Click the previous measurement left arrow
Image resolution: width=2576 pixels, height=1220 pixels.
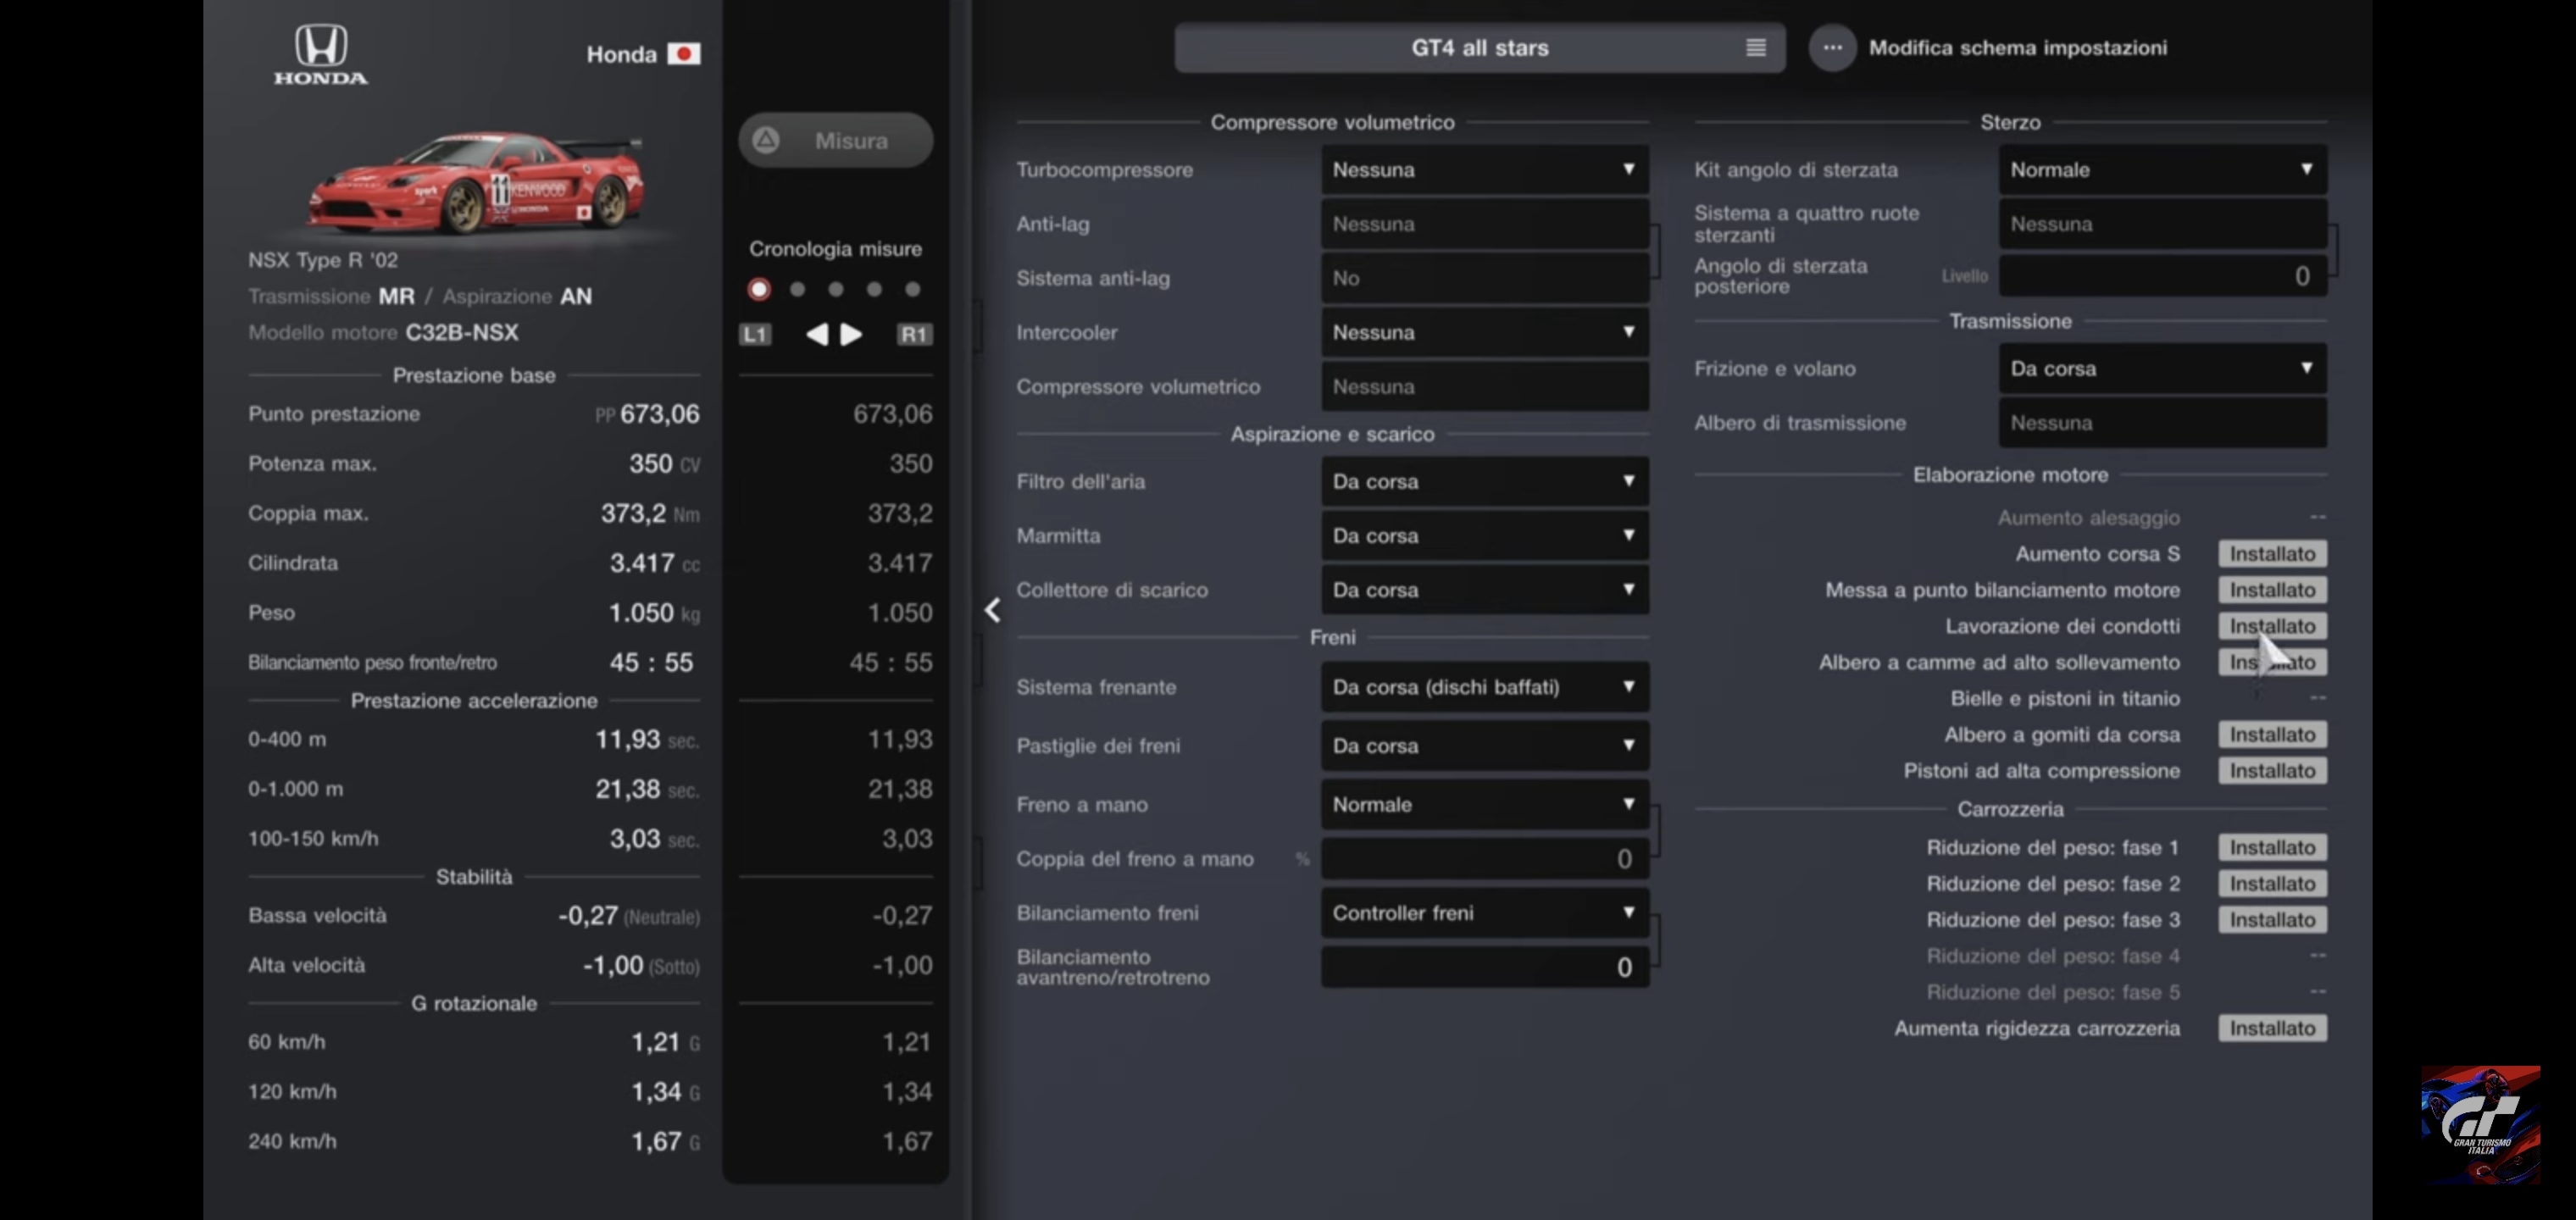click(816, 334)
